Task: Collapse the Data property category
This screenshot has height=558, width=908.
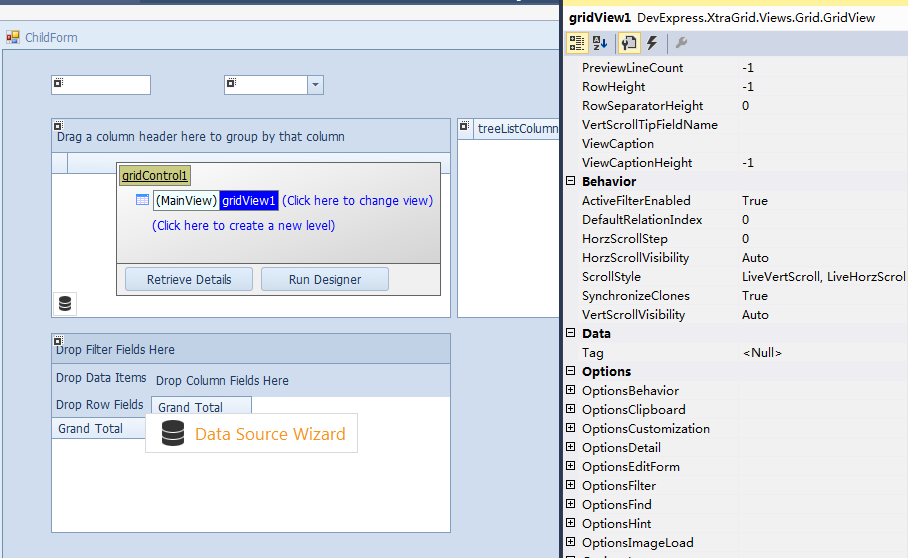Action: [571, 334]
